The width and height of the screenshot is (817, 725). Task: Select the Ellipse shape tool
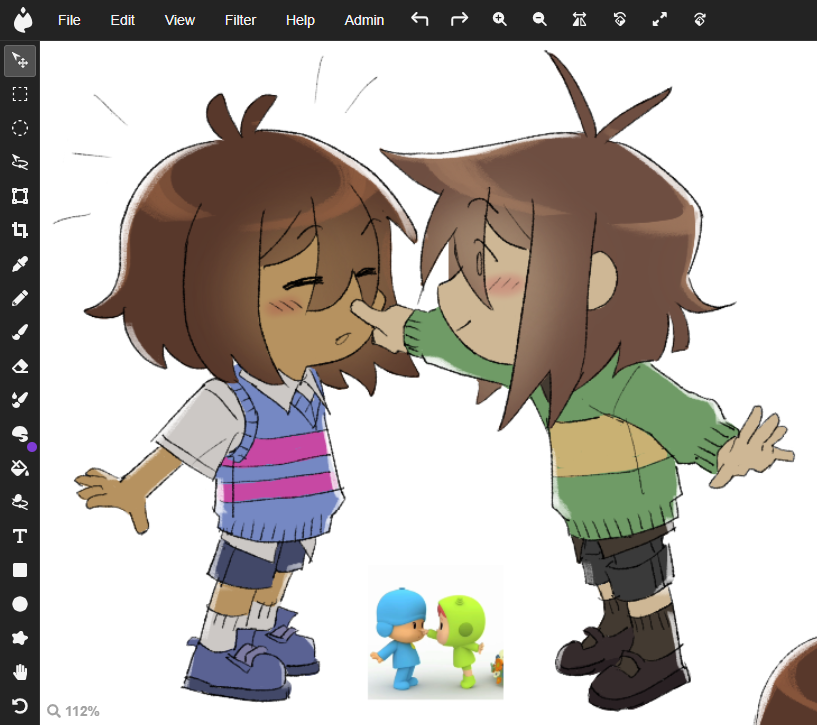pyautogui.click(x=20, y=604)
